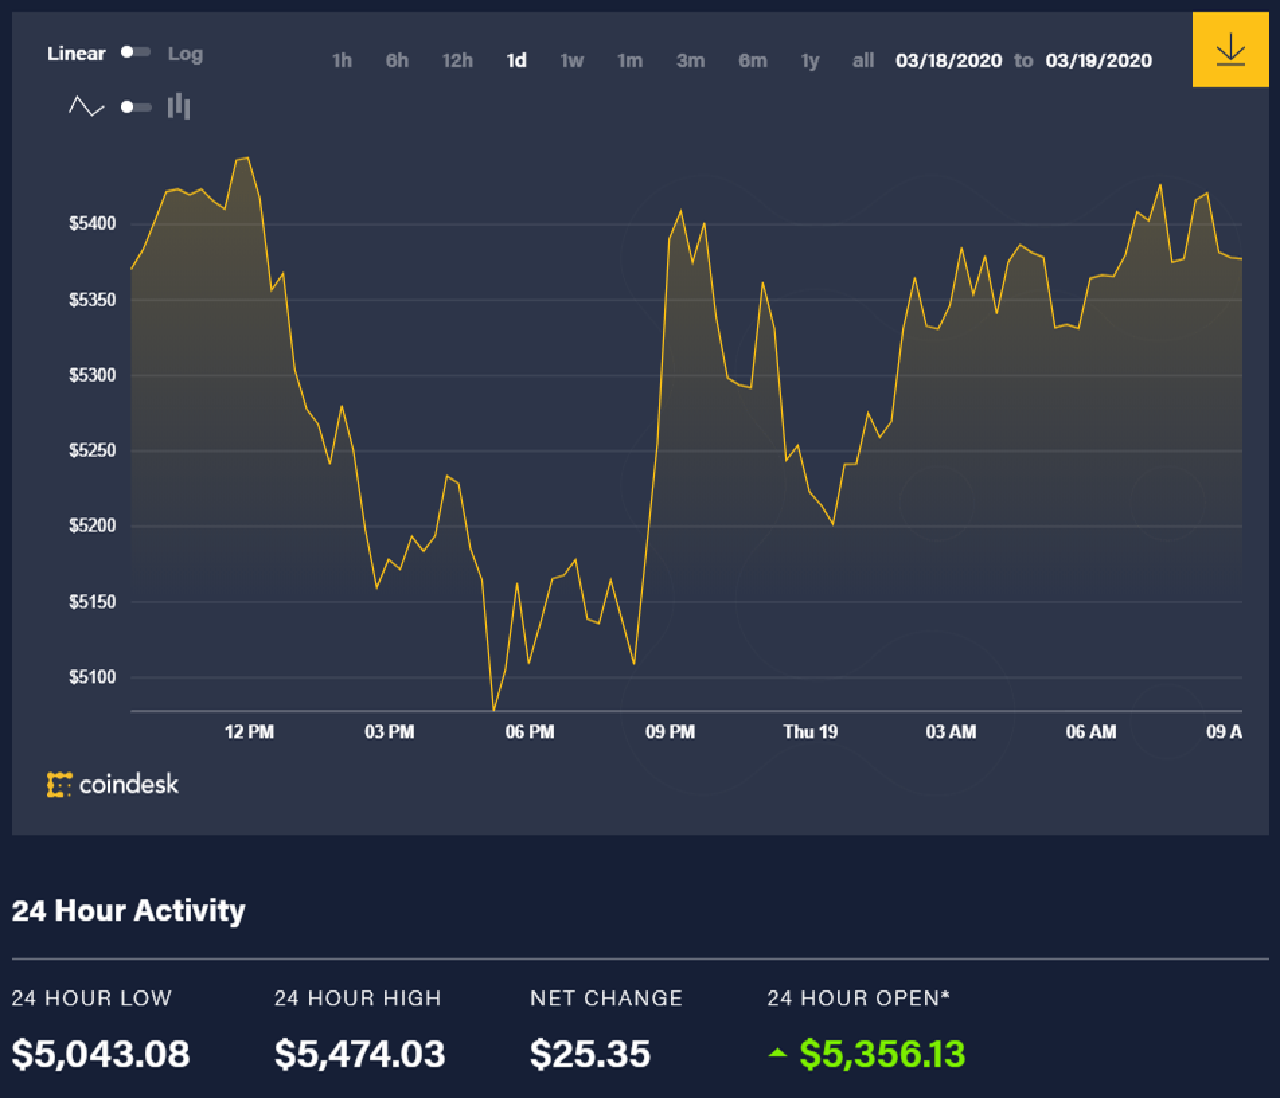Click the 24 HOUR LOW label
The width and height of the screenshot is (1280, 1098).
point(92,998)
